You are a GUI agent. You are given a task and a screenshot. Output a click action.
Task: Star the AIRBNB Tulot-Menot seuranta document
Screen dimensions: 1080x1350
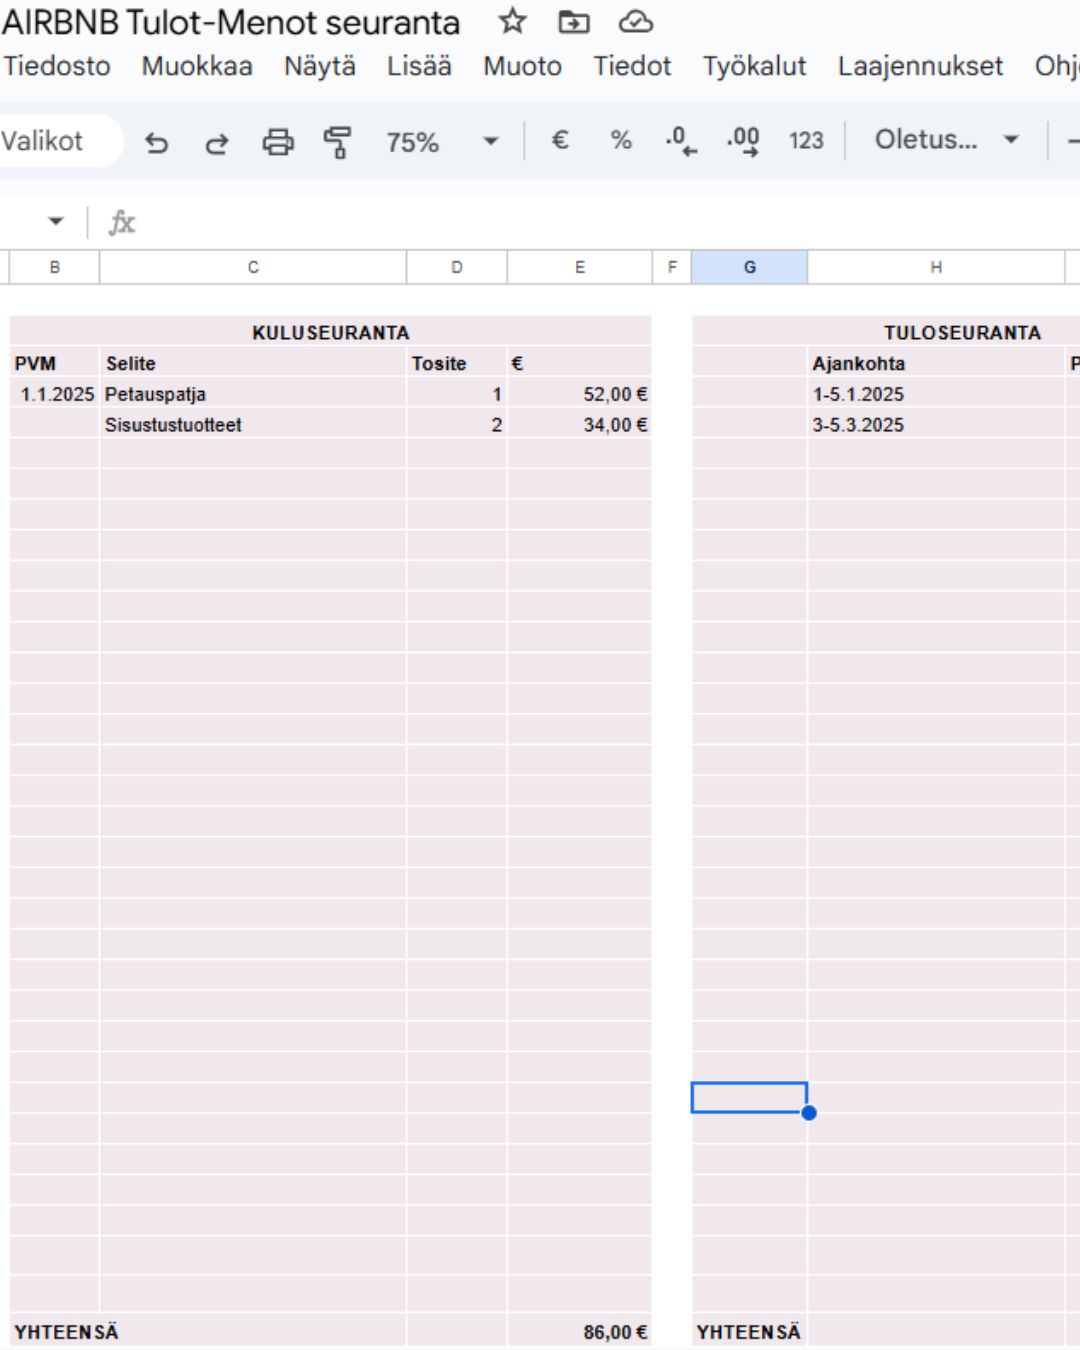coord(513,21)
